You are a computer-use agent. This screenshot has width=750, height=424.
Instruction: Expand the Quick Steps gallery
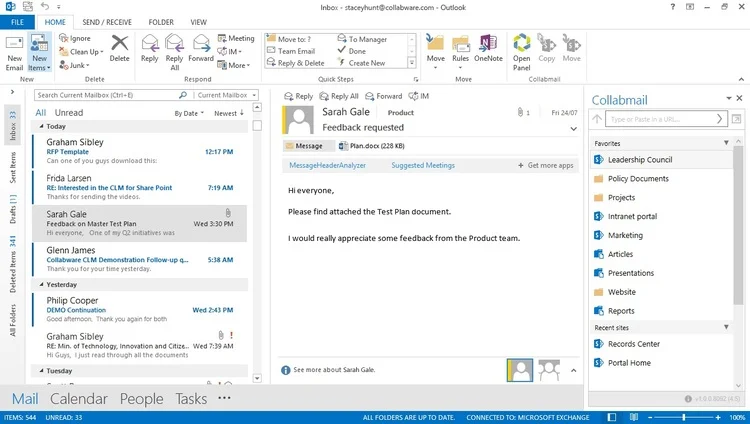412,63
